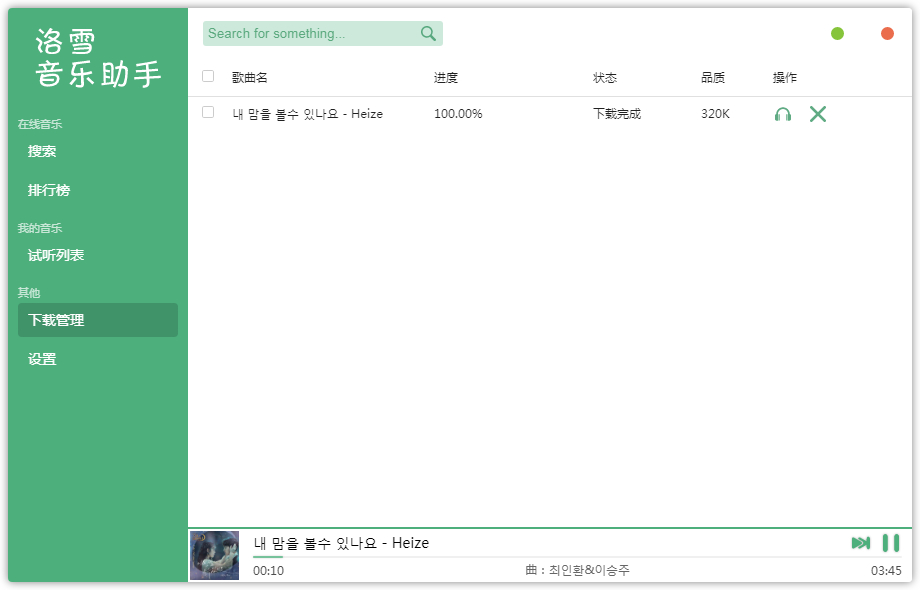Click the 歌曲名 column header

pyautogui.click(x=250, y=78)
